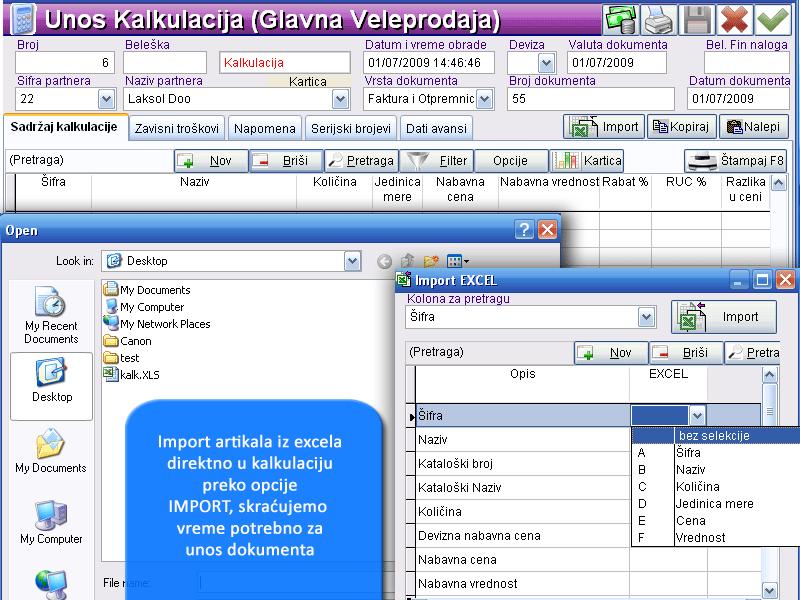Click the floppy disk save icon
Viewport: 800px width, 600px height.
coord(697,20)
